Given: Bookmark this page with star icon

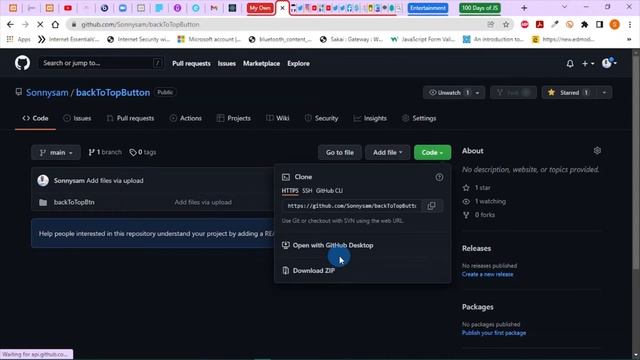Looking at the screenshot, I should point(506,24).
